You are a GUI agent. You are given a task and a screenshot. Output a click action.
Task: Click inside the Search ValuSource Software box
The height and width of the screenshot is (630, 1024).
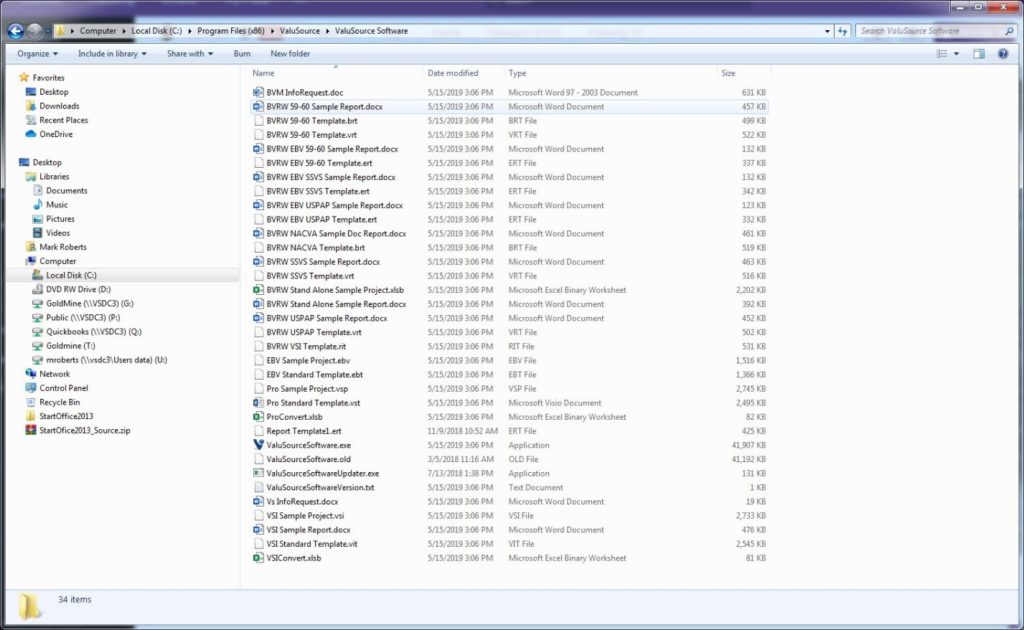[x=935, y=30]
